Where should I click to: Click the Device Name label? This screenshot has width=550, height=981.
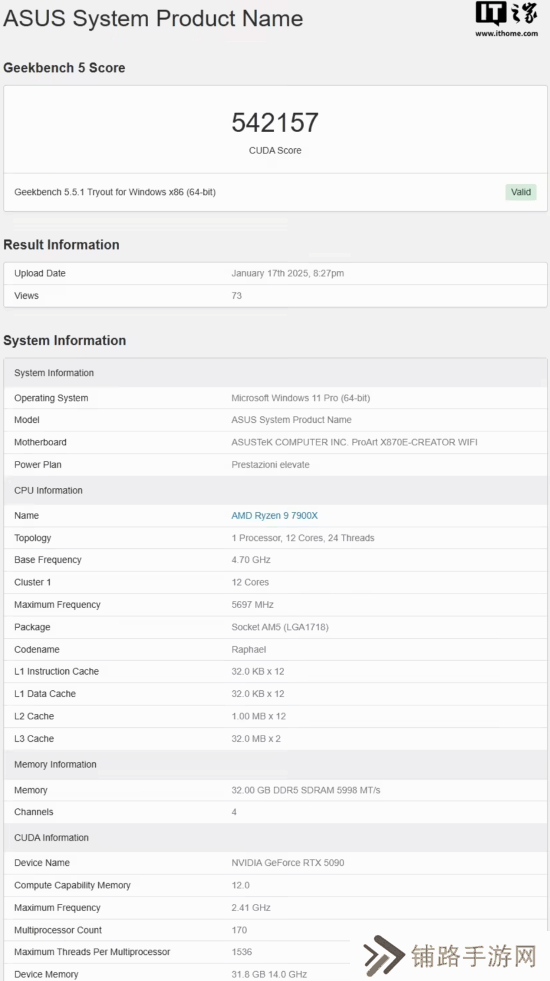tap(42, 863)
